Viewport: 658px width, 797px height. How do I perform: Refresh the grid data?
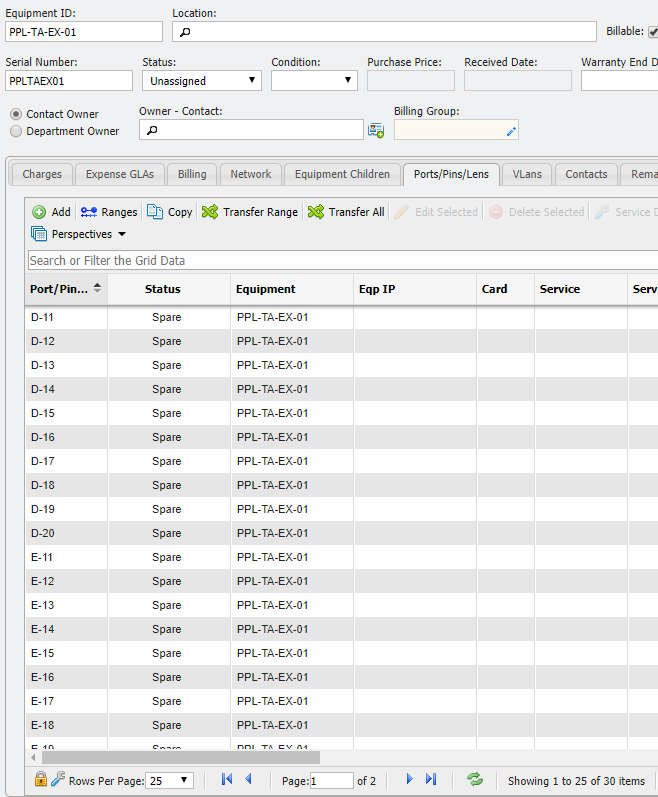pos(475,780)
